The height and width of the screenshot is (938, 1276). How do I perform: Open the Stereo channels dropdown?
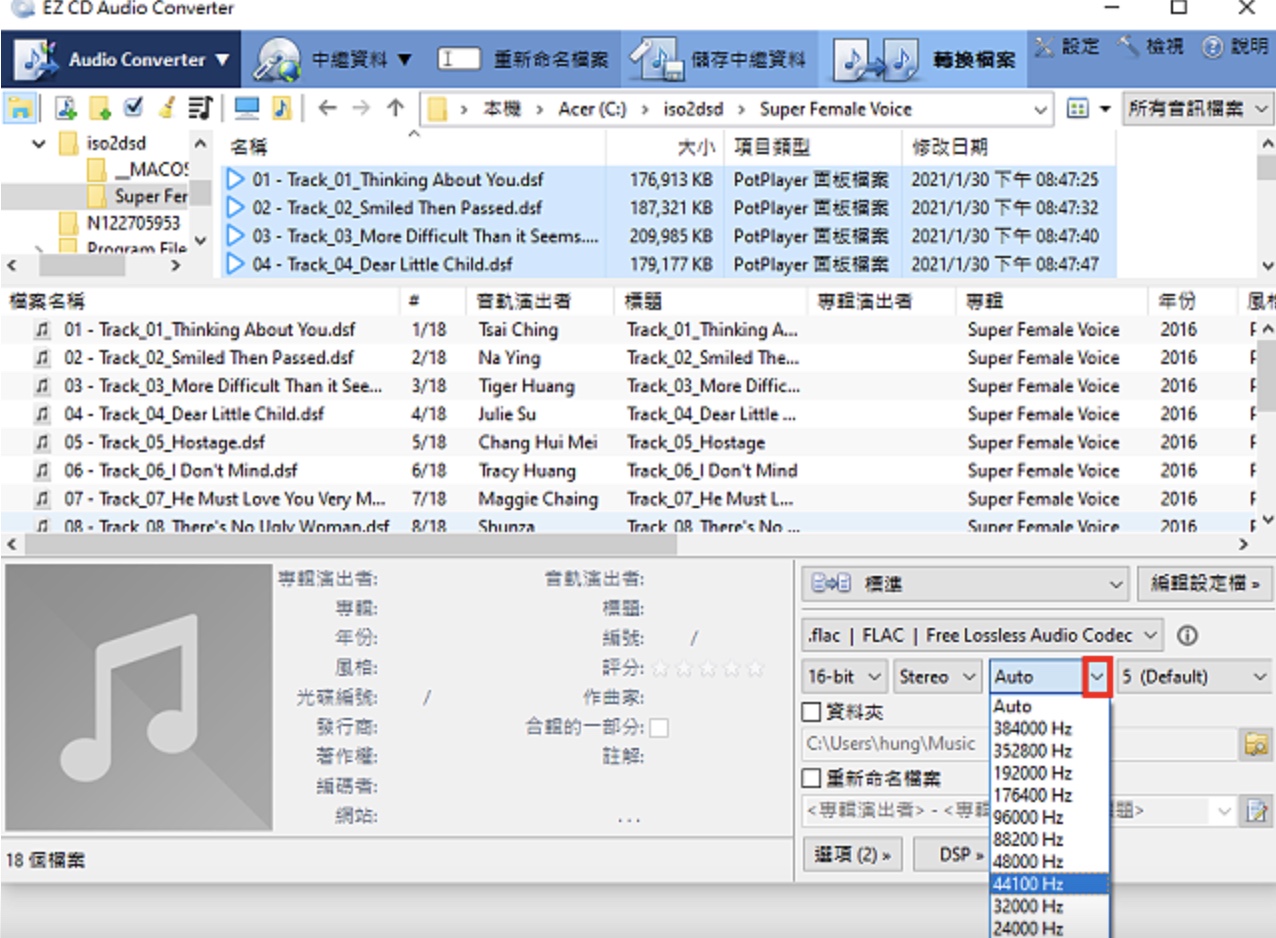point(938,677)
